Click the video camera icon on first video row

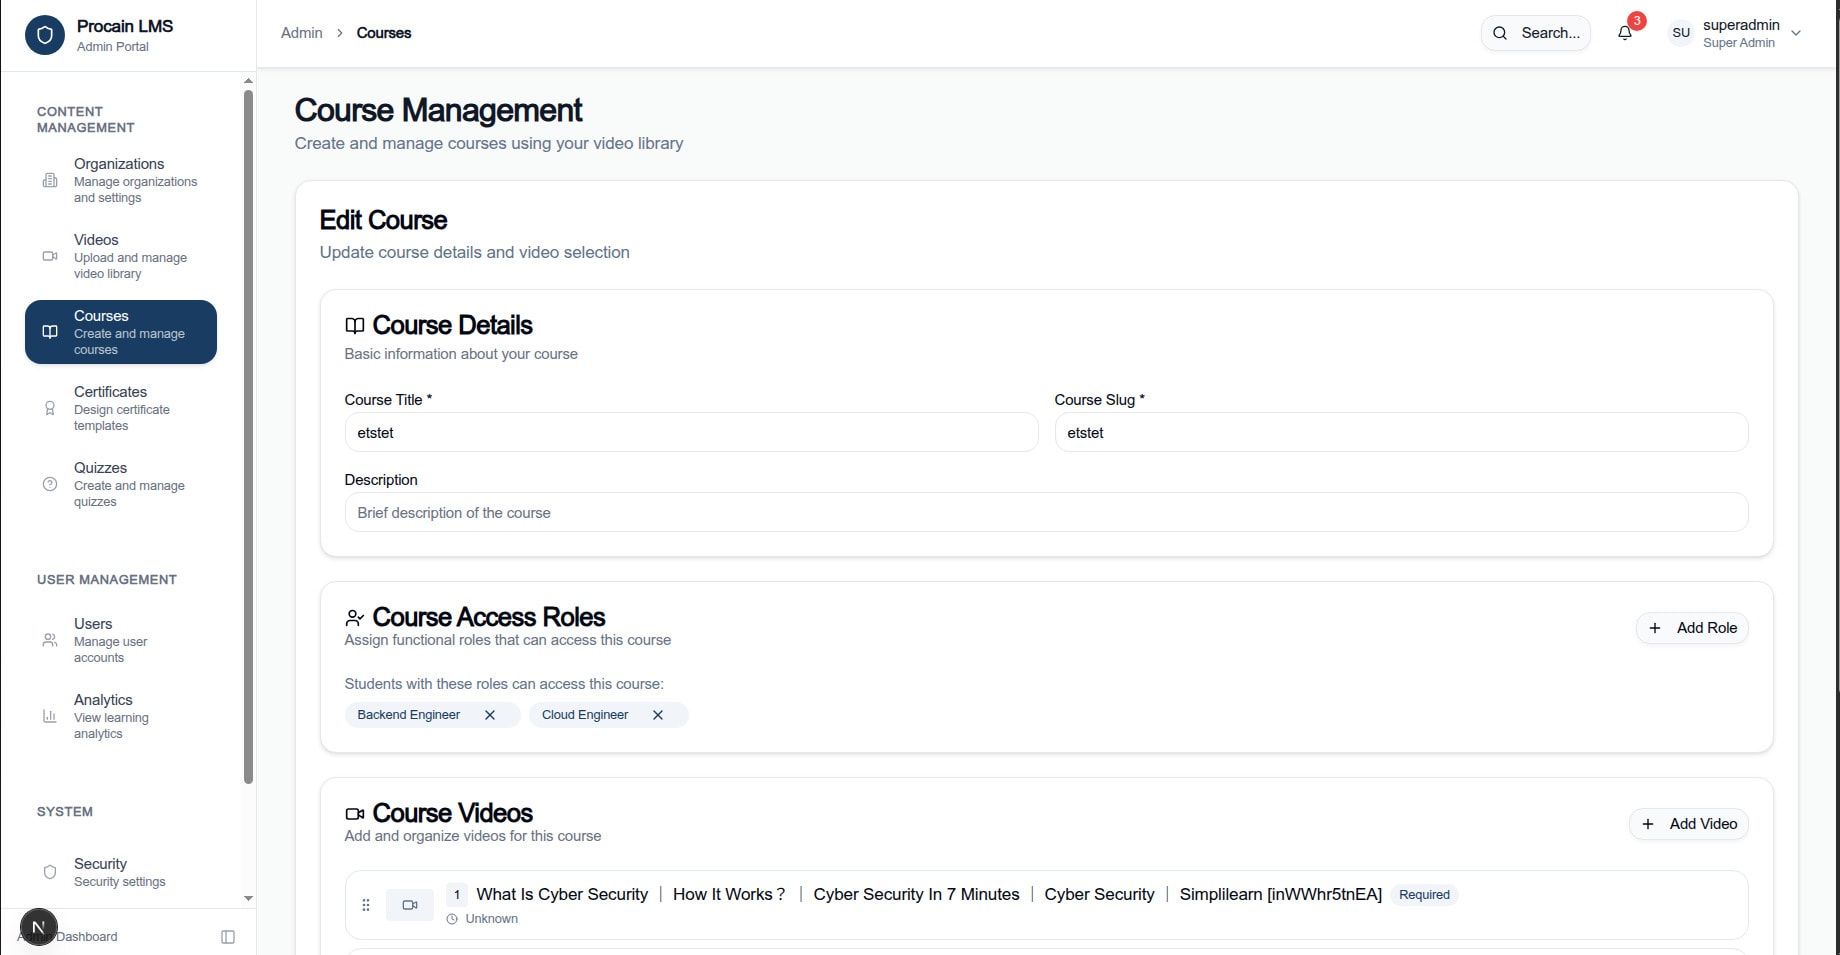(410, 905)
